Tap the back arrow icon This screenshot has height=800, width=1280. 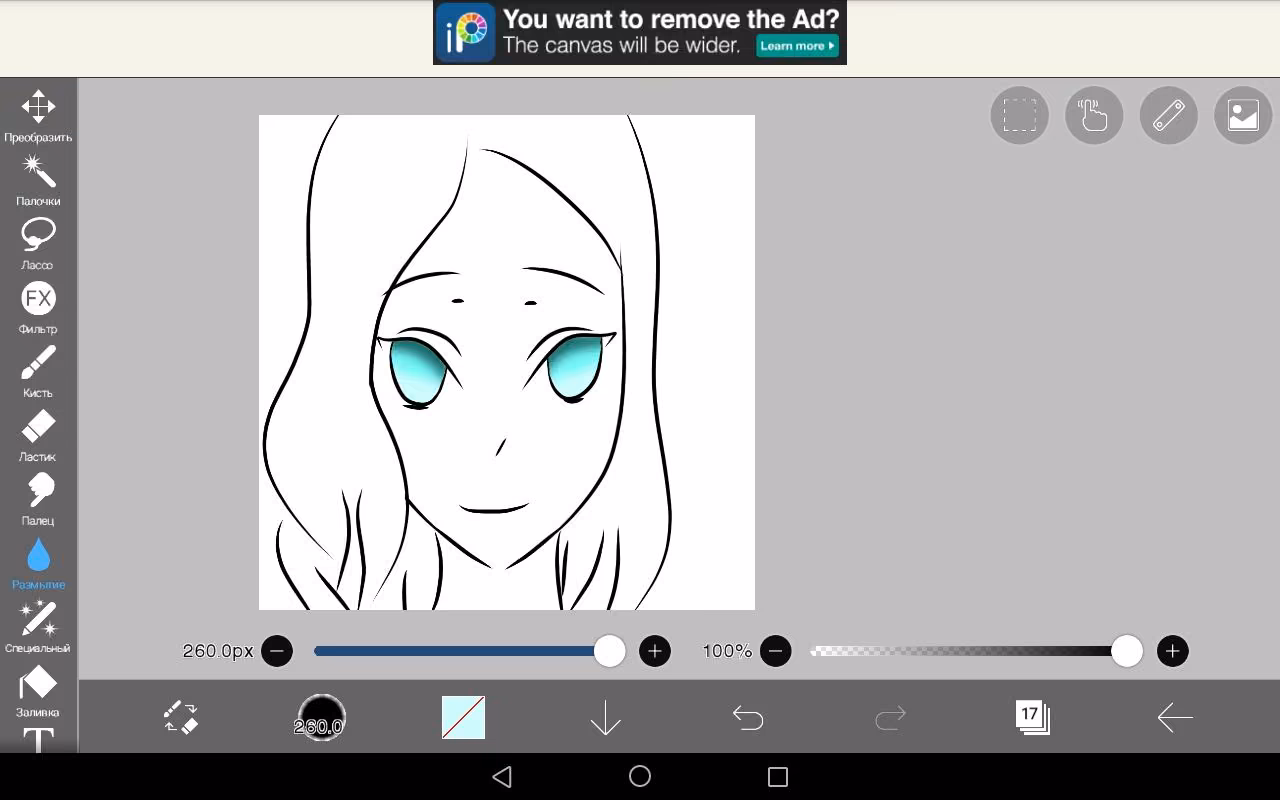(x=1175, y=717)
